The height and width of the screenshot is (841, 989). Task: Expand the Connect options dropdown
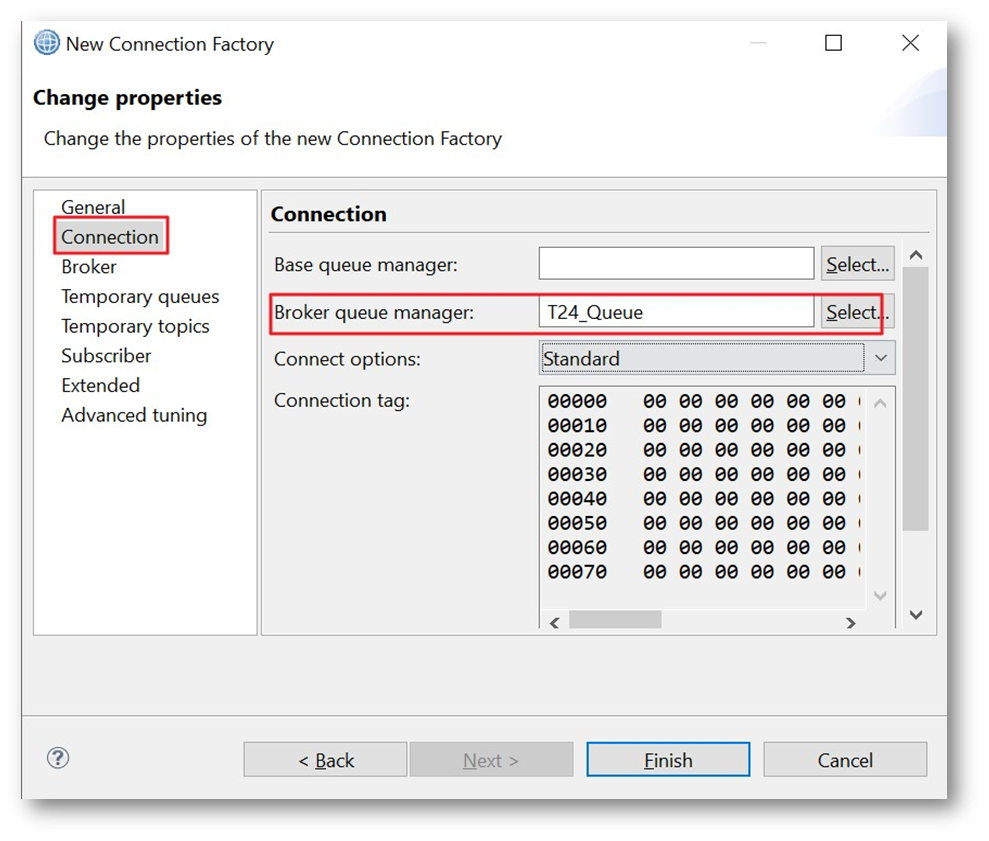click(x=879, y=358)
